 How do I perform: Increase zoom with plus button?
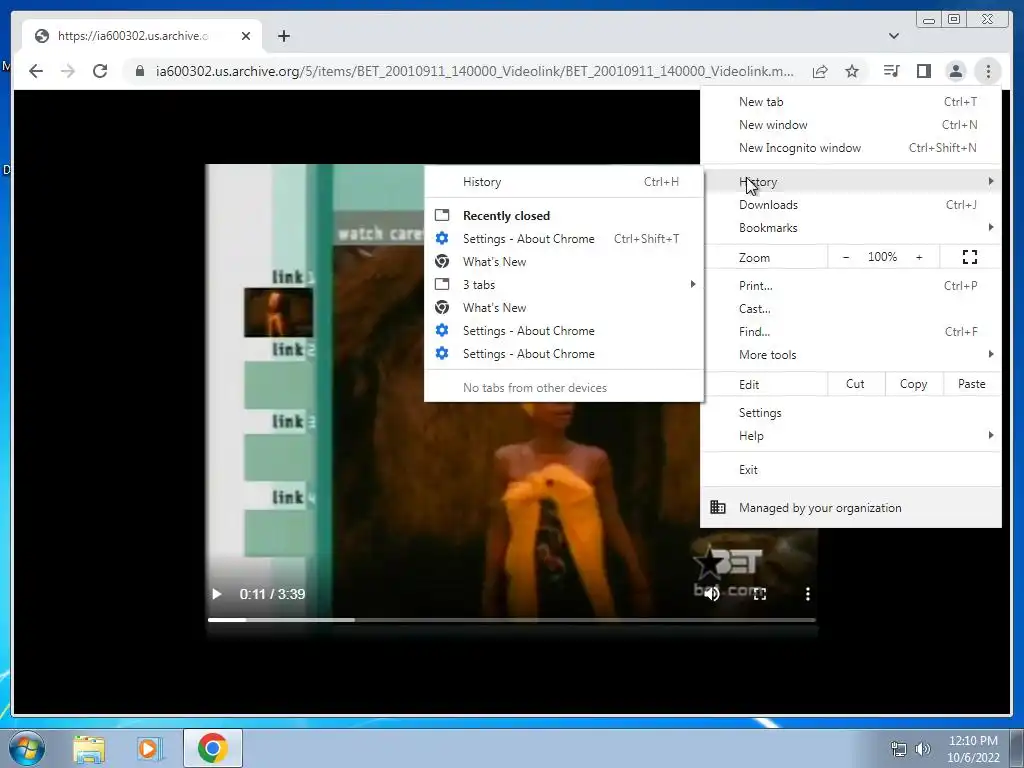(x=919, y=257)
